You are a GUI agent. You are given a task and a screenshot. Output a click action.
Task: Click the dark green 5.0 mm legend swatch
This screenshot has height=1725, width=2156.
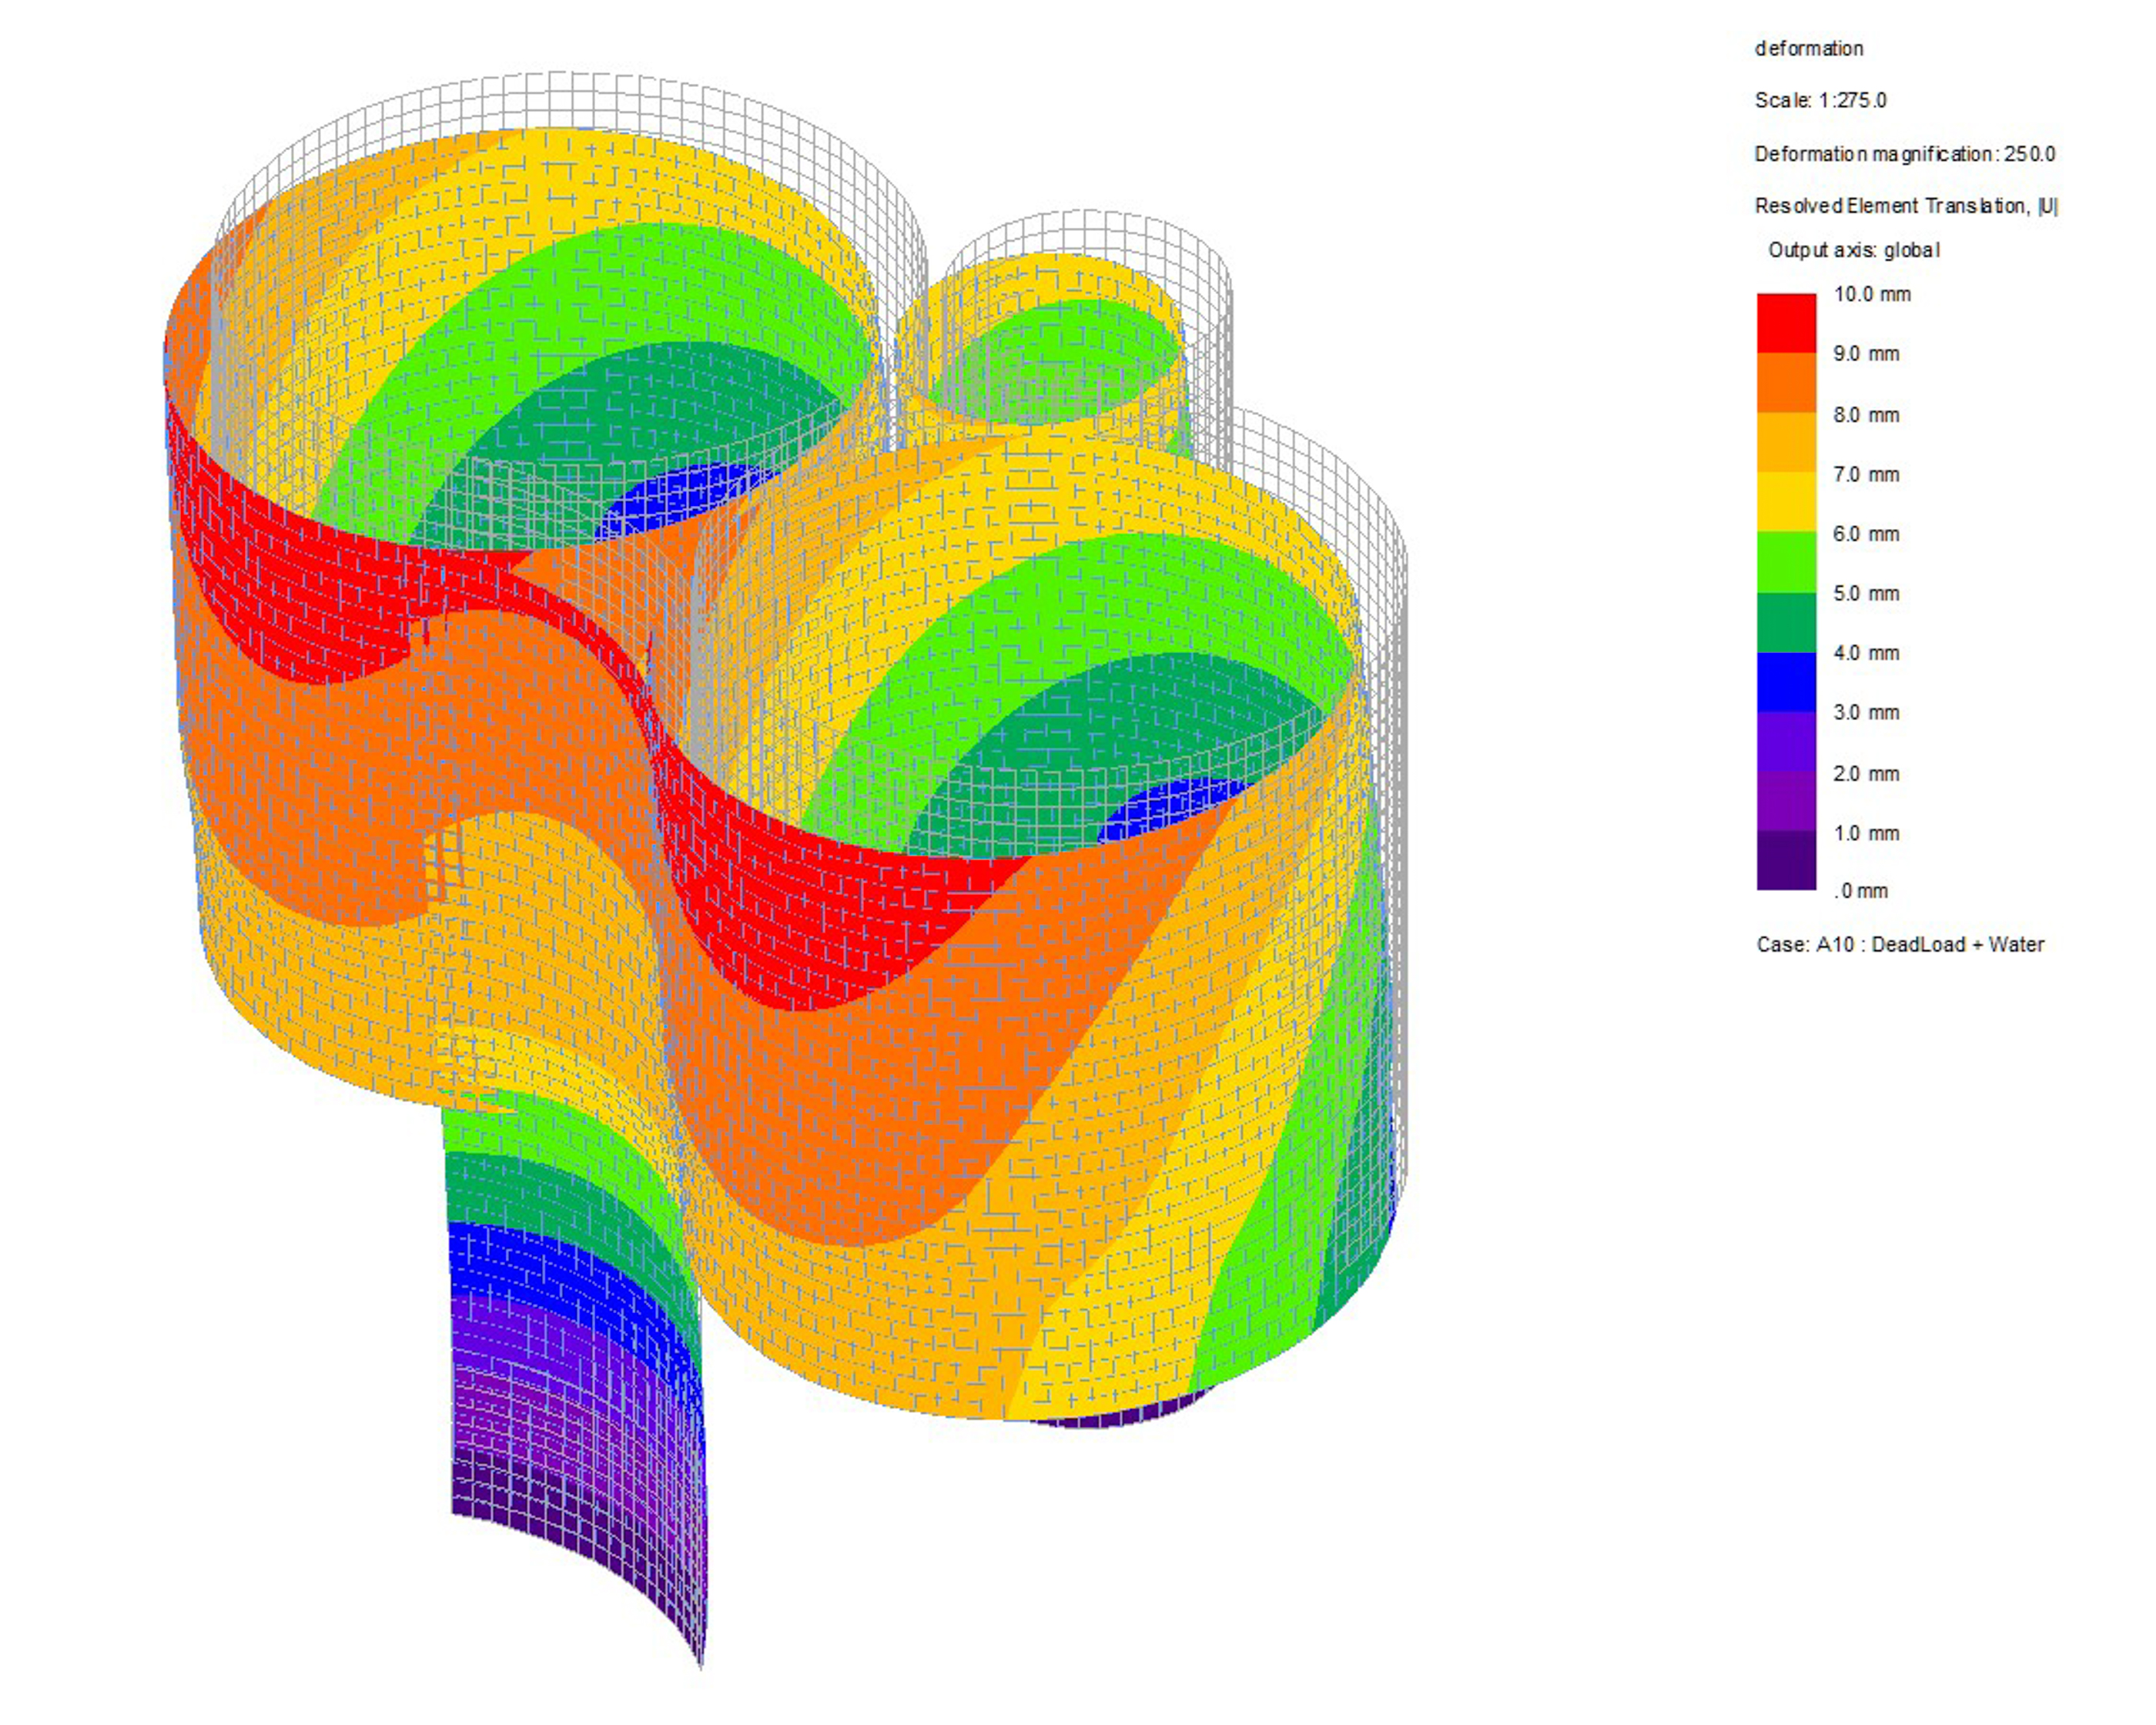[x=1786, y=622]
